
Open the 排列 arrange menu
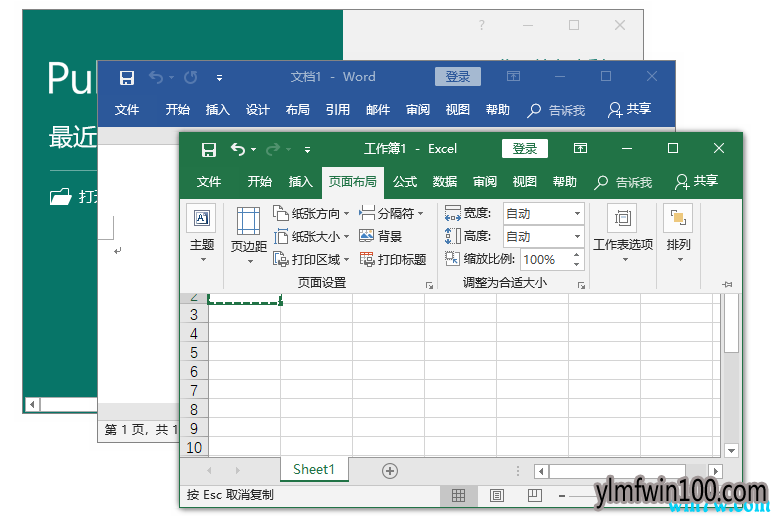[678, 233]
